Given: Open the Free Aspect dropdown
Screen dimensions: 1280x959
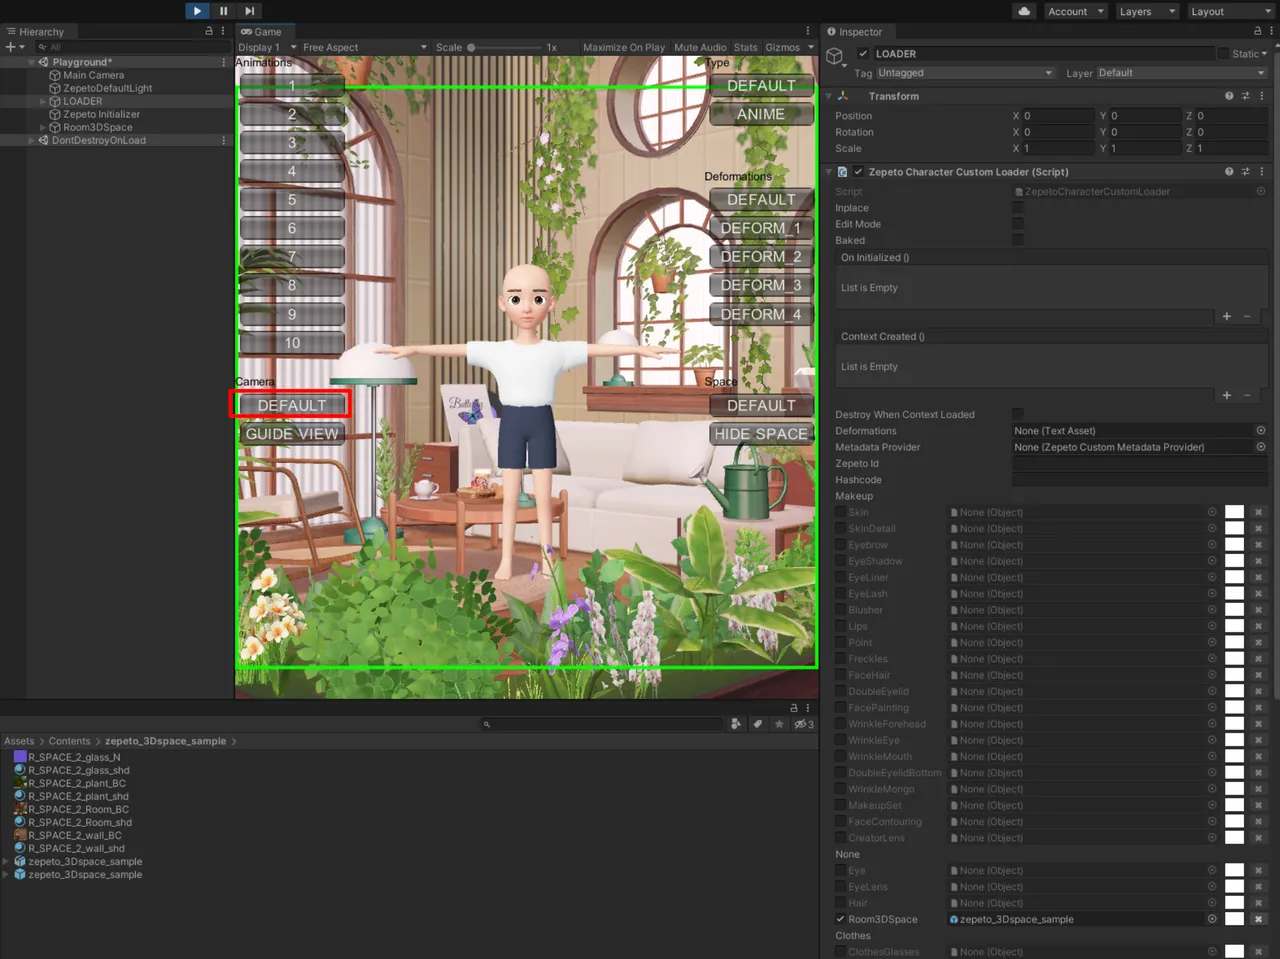Looking at the screenshot, I should [x=364, y=47].
